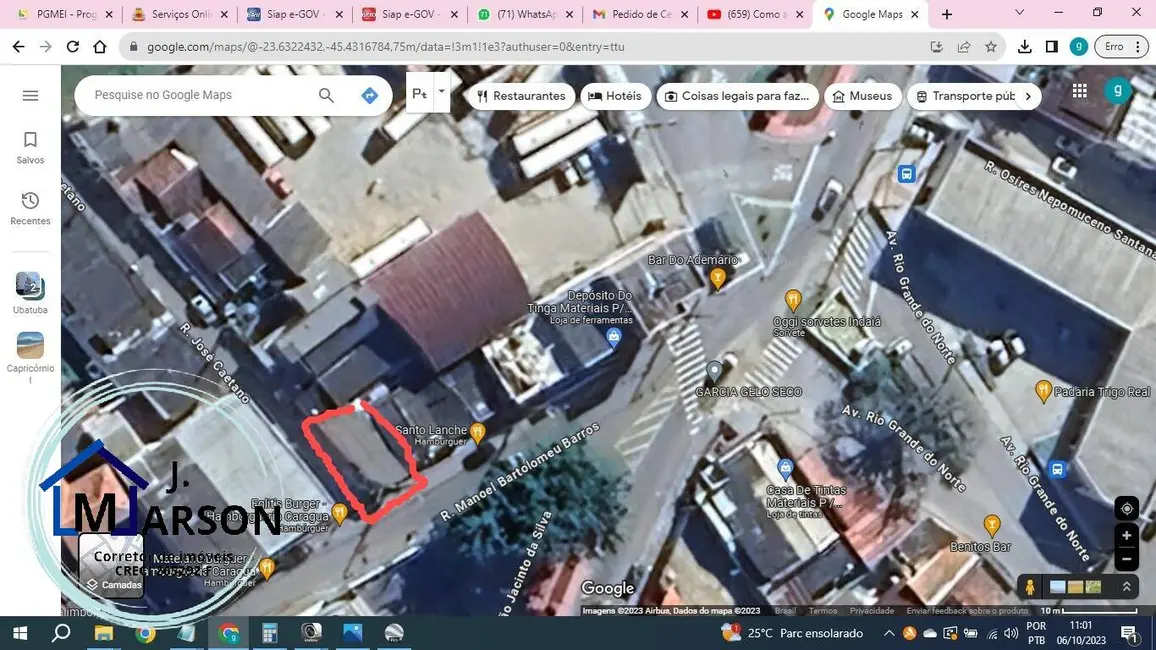Open the Recentes history panel
The width and height of the screenshot is (1156, 650).
30,208
